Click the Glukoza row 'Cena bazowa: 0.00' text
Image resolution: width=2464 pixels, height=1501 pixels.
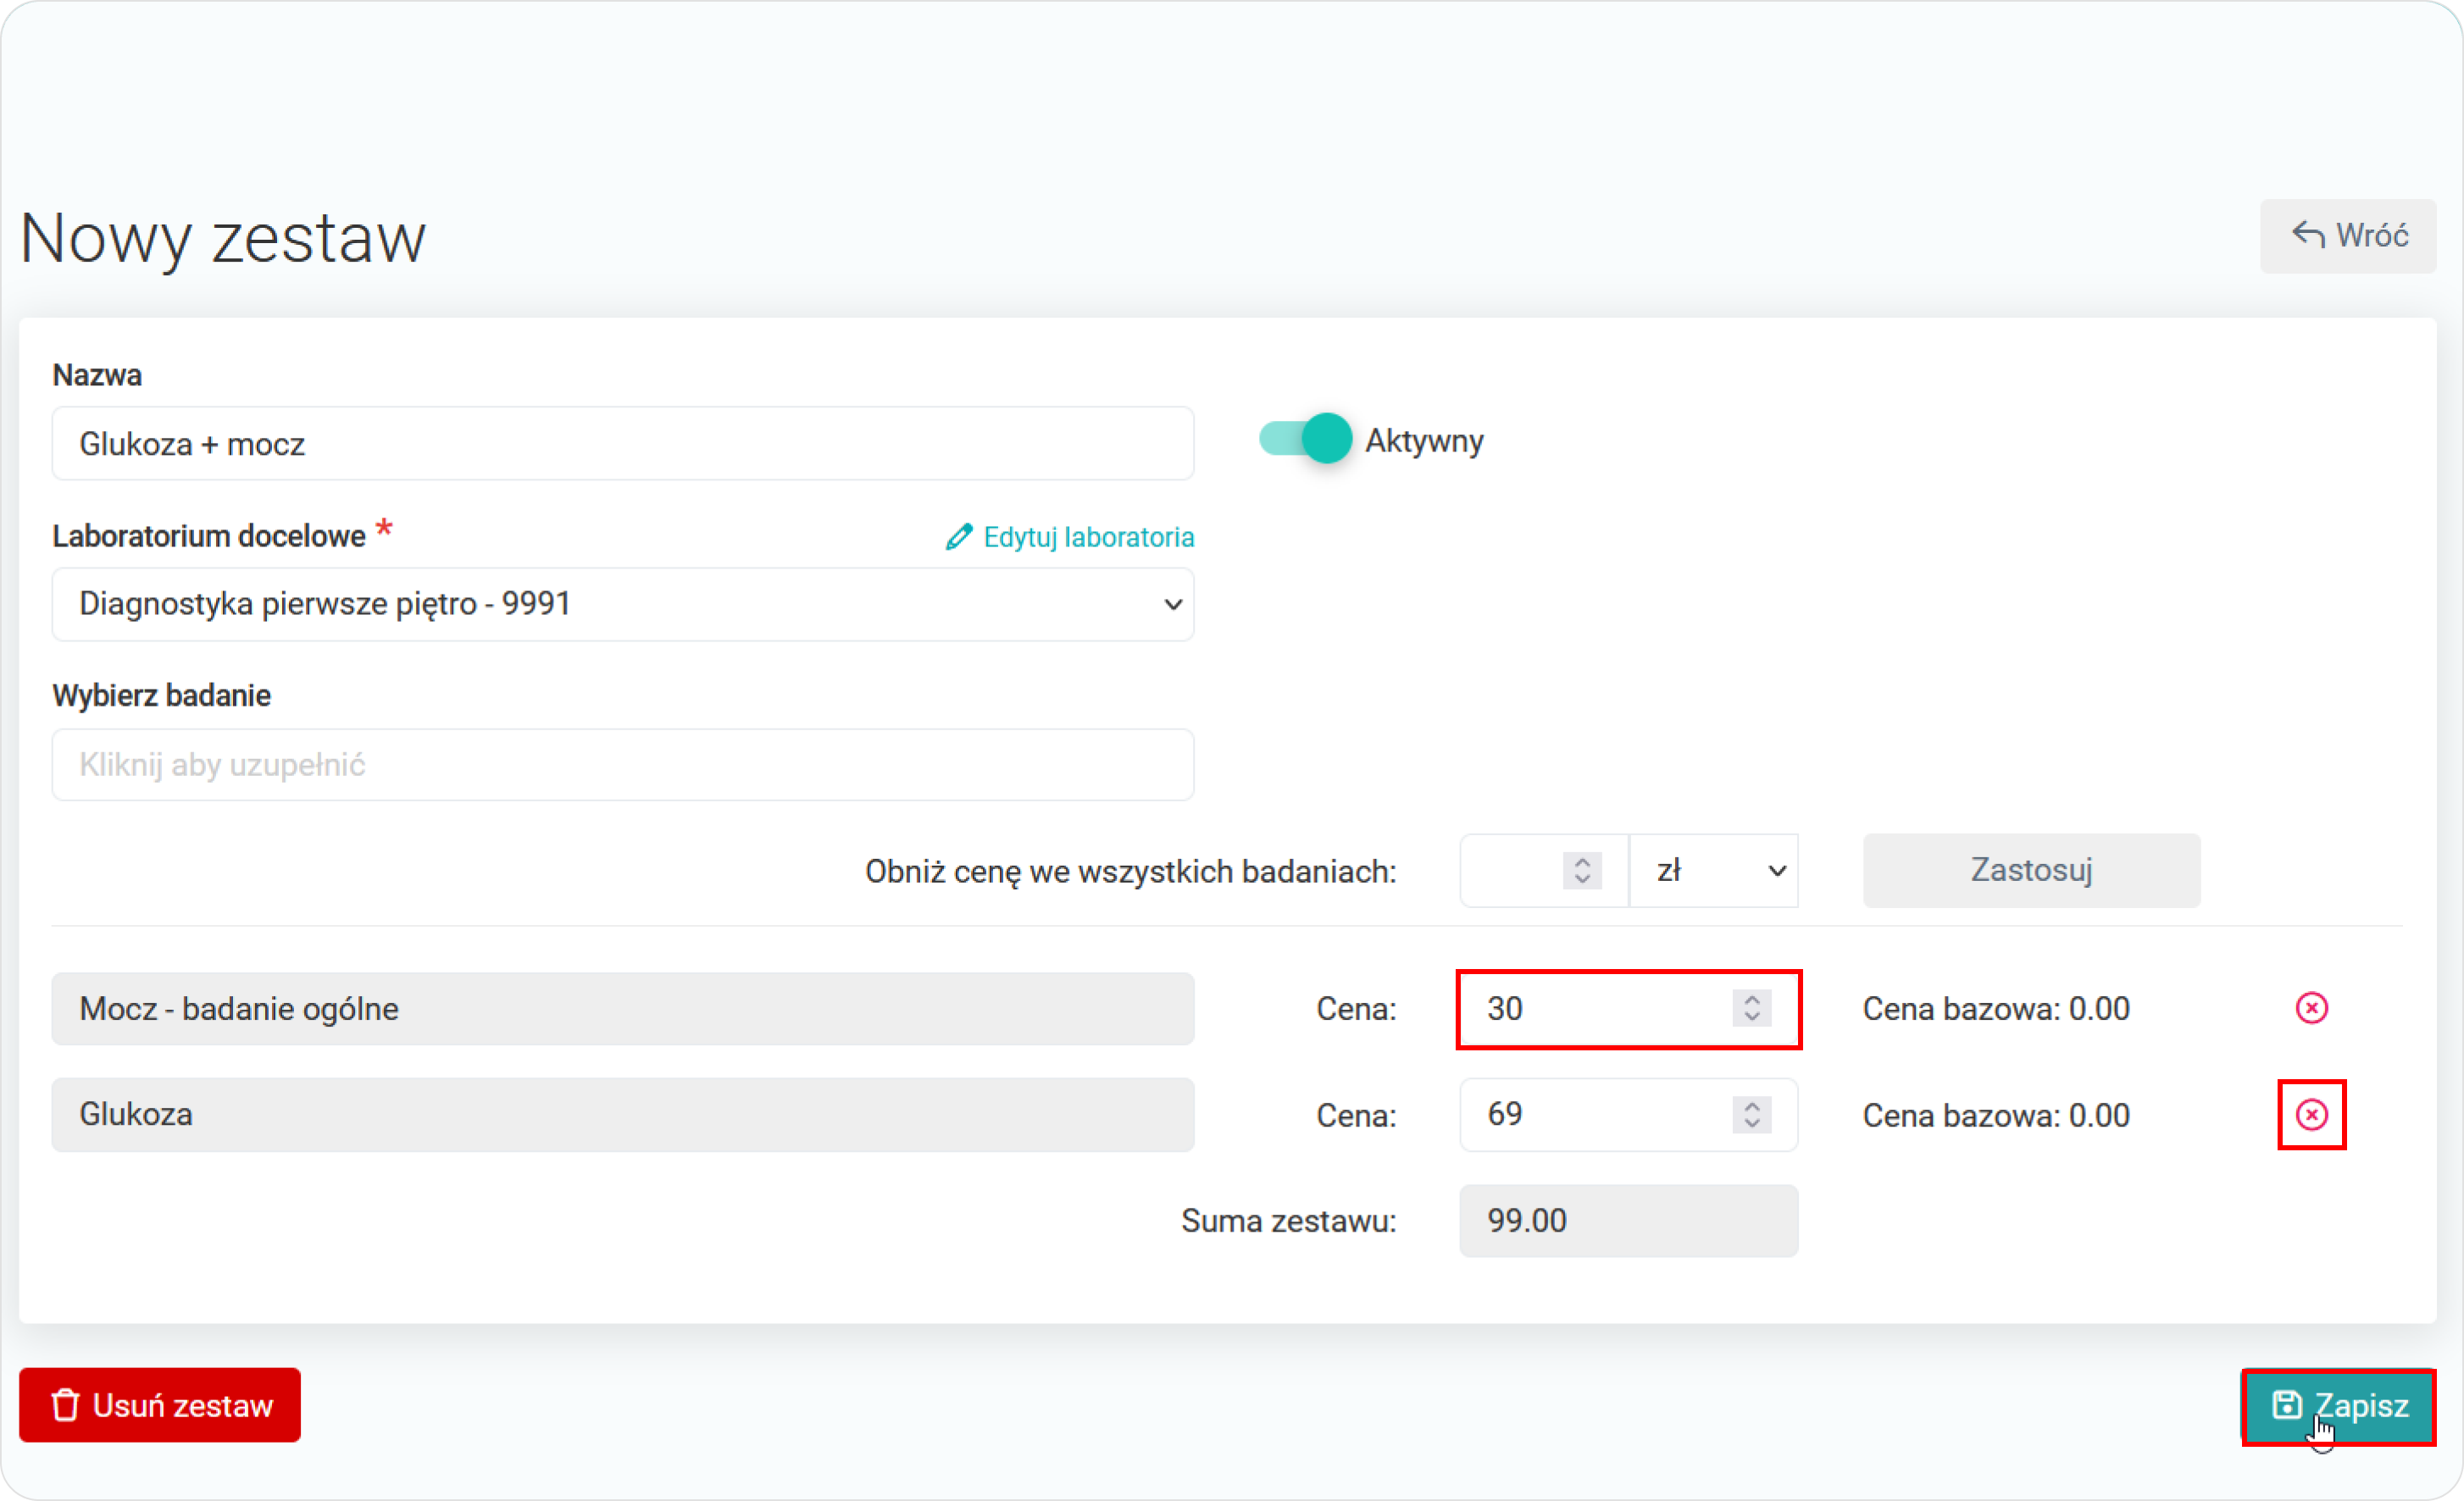pyautogui.click(x=1996, y=1115)
